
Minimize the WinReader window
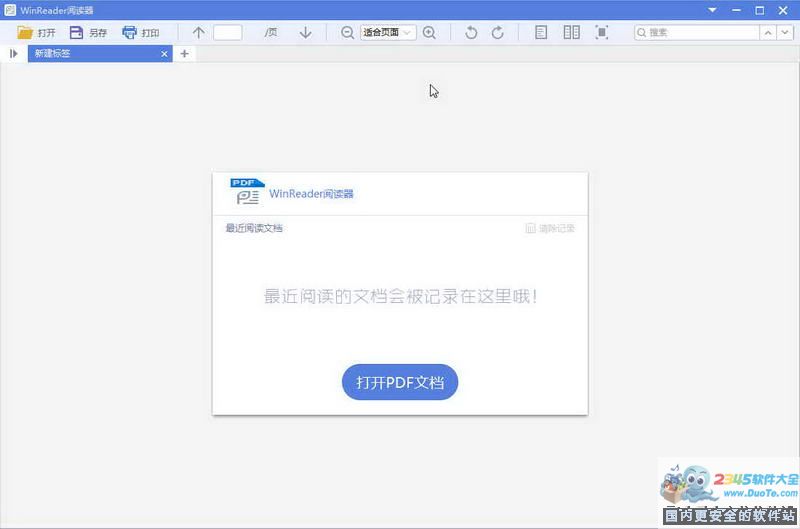(736, 10)
